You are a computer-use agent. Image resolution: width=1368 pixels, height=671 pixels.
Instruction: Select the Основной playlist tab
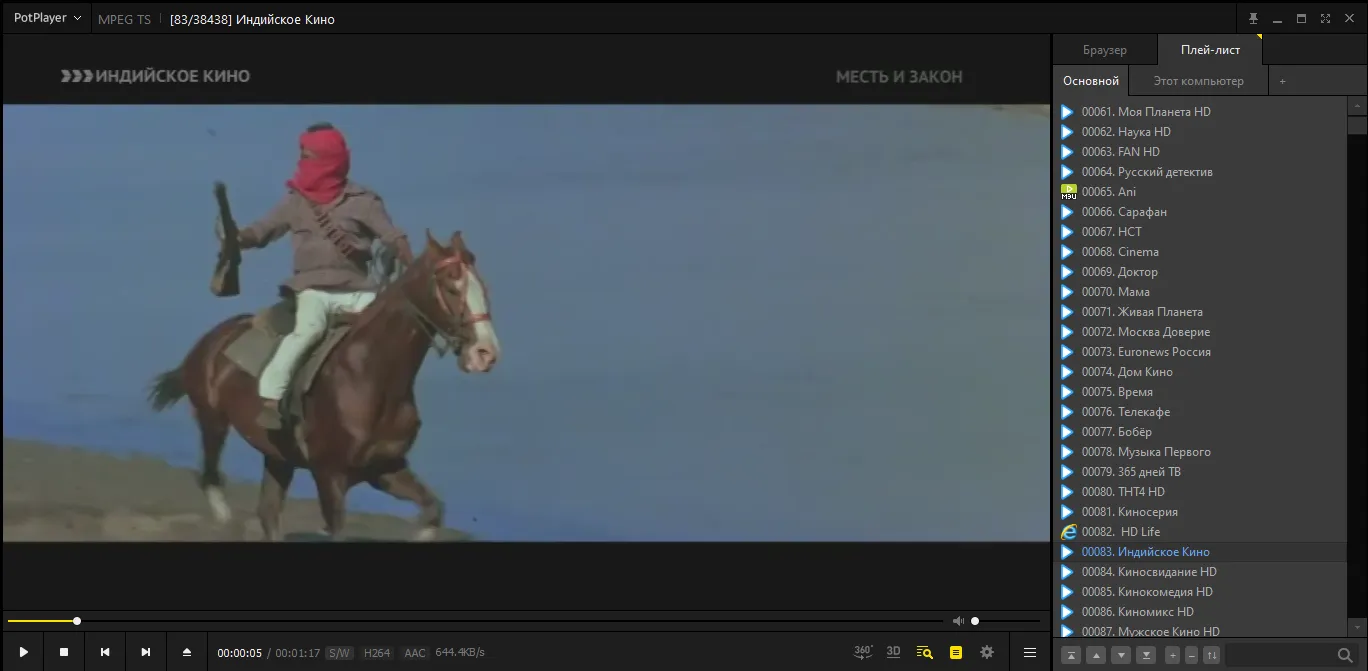1091,81
